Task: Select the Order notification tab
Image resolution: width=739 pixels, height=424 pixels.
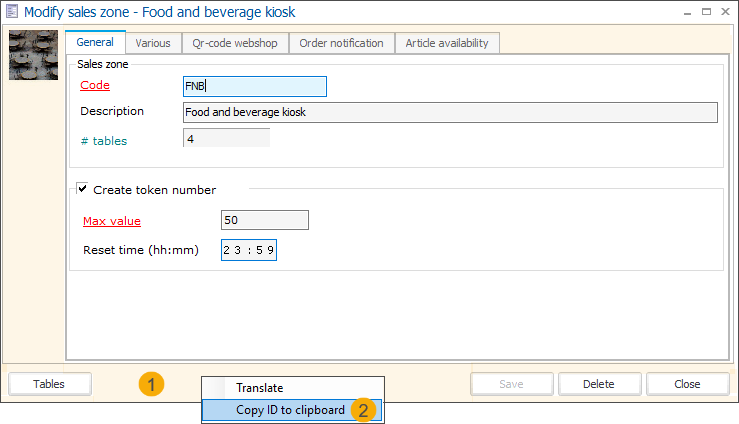Action: 341,43
